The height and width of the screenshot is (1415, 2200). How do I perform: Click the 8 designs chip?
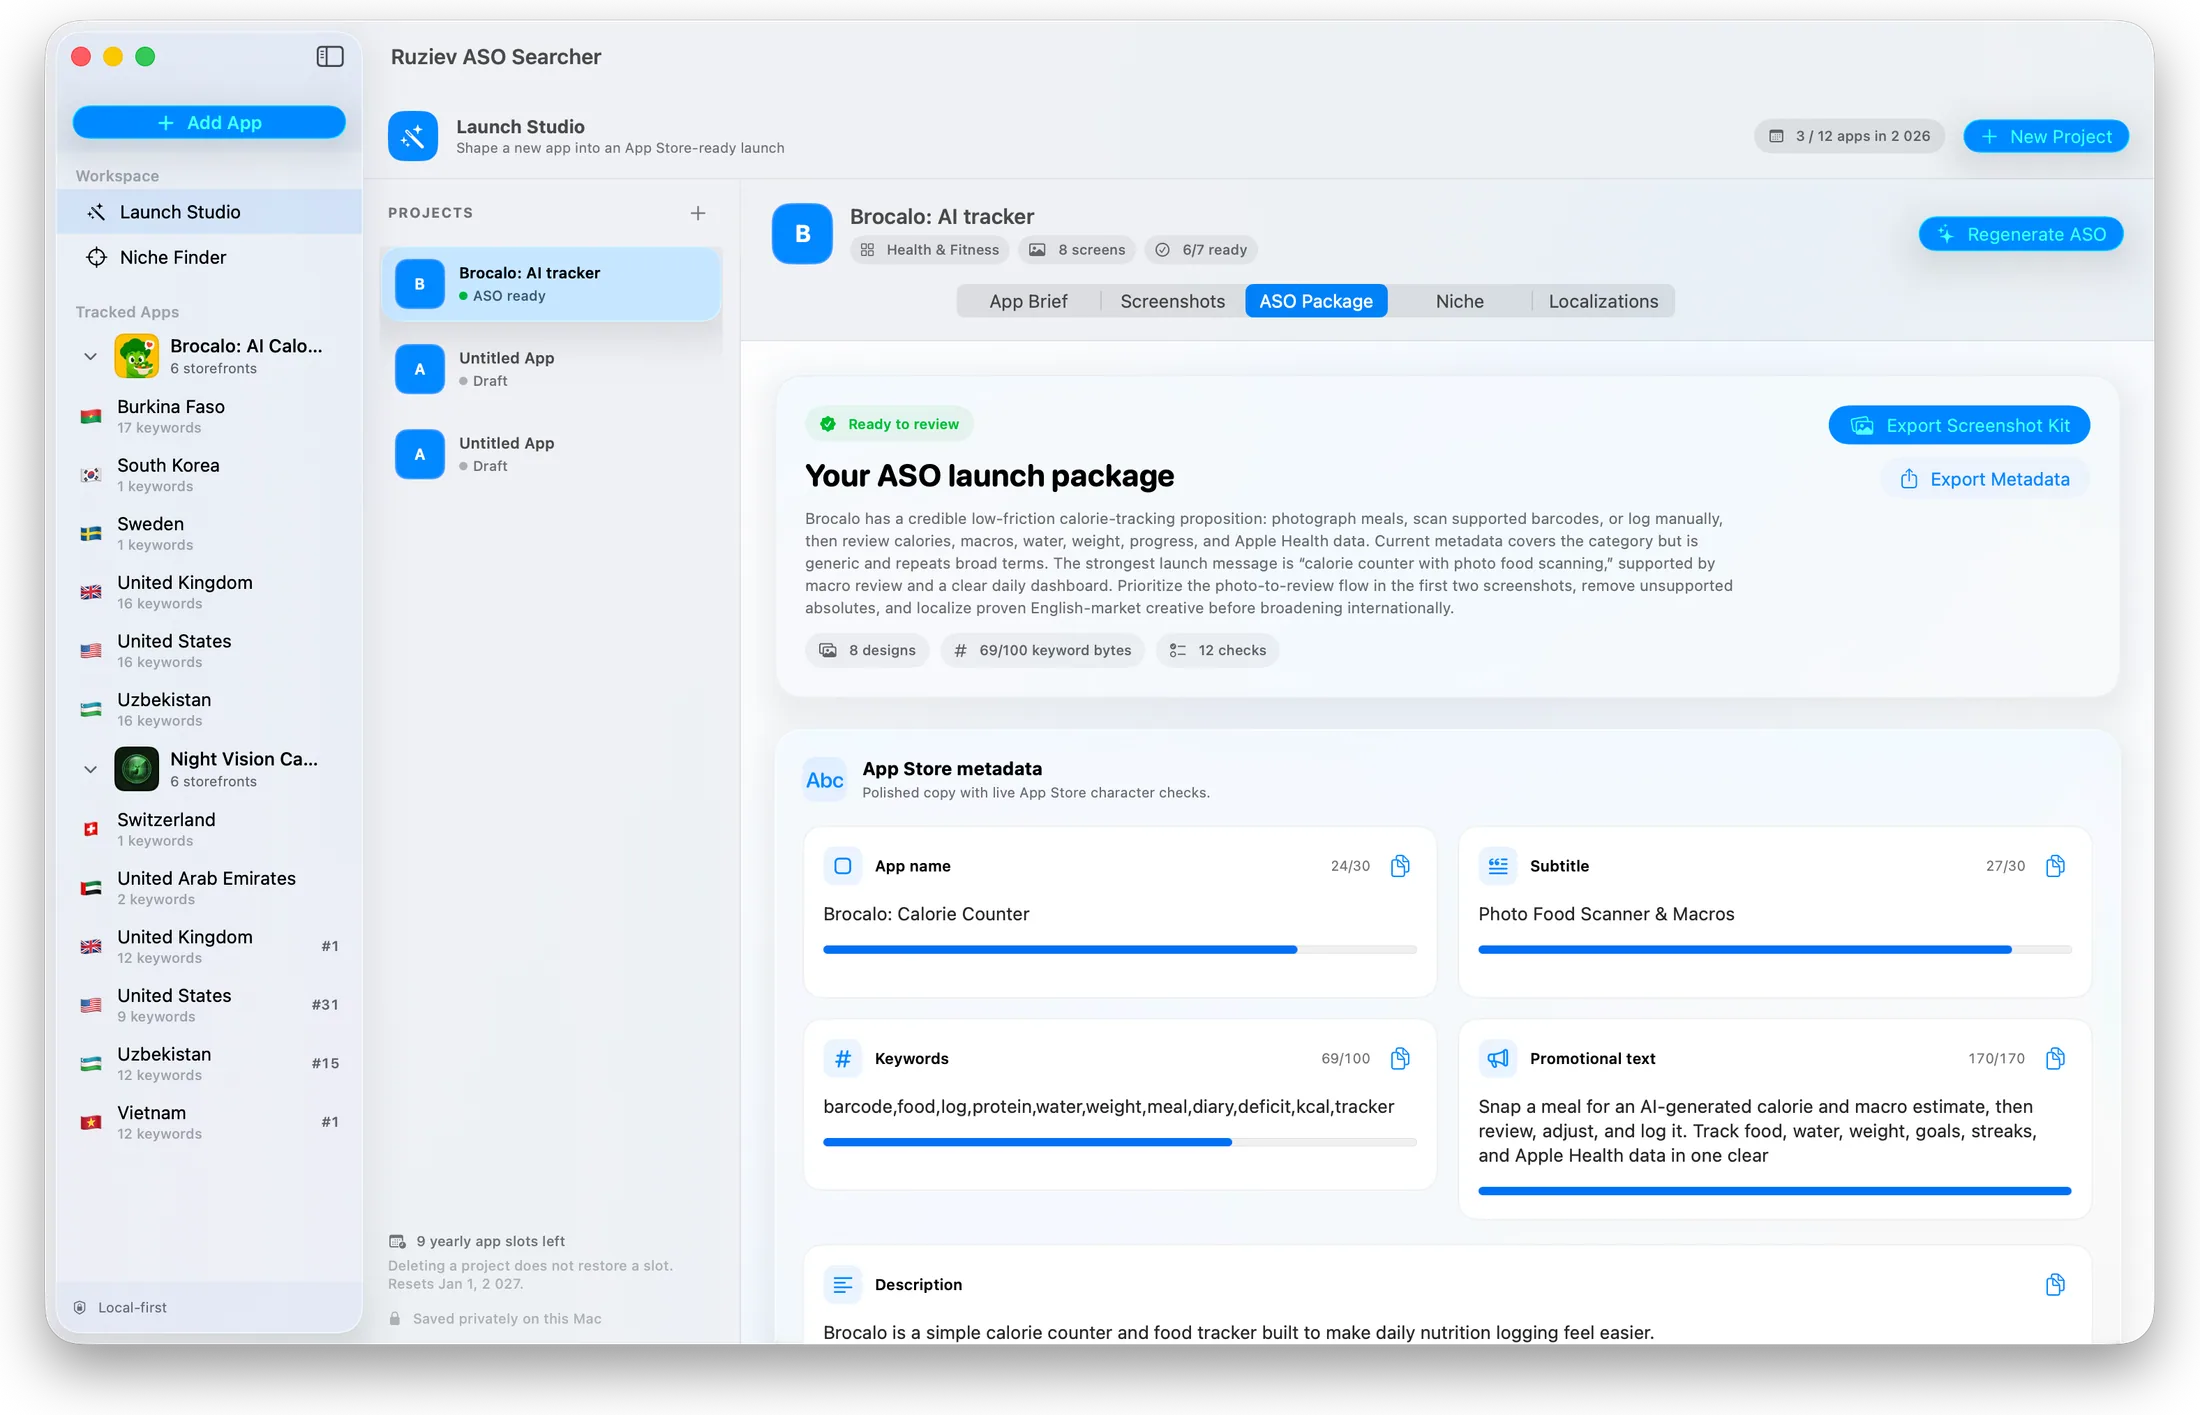click(867, 650)
